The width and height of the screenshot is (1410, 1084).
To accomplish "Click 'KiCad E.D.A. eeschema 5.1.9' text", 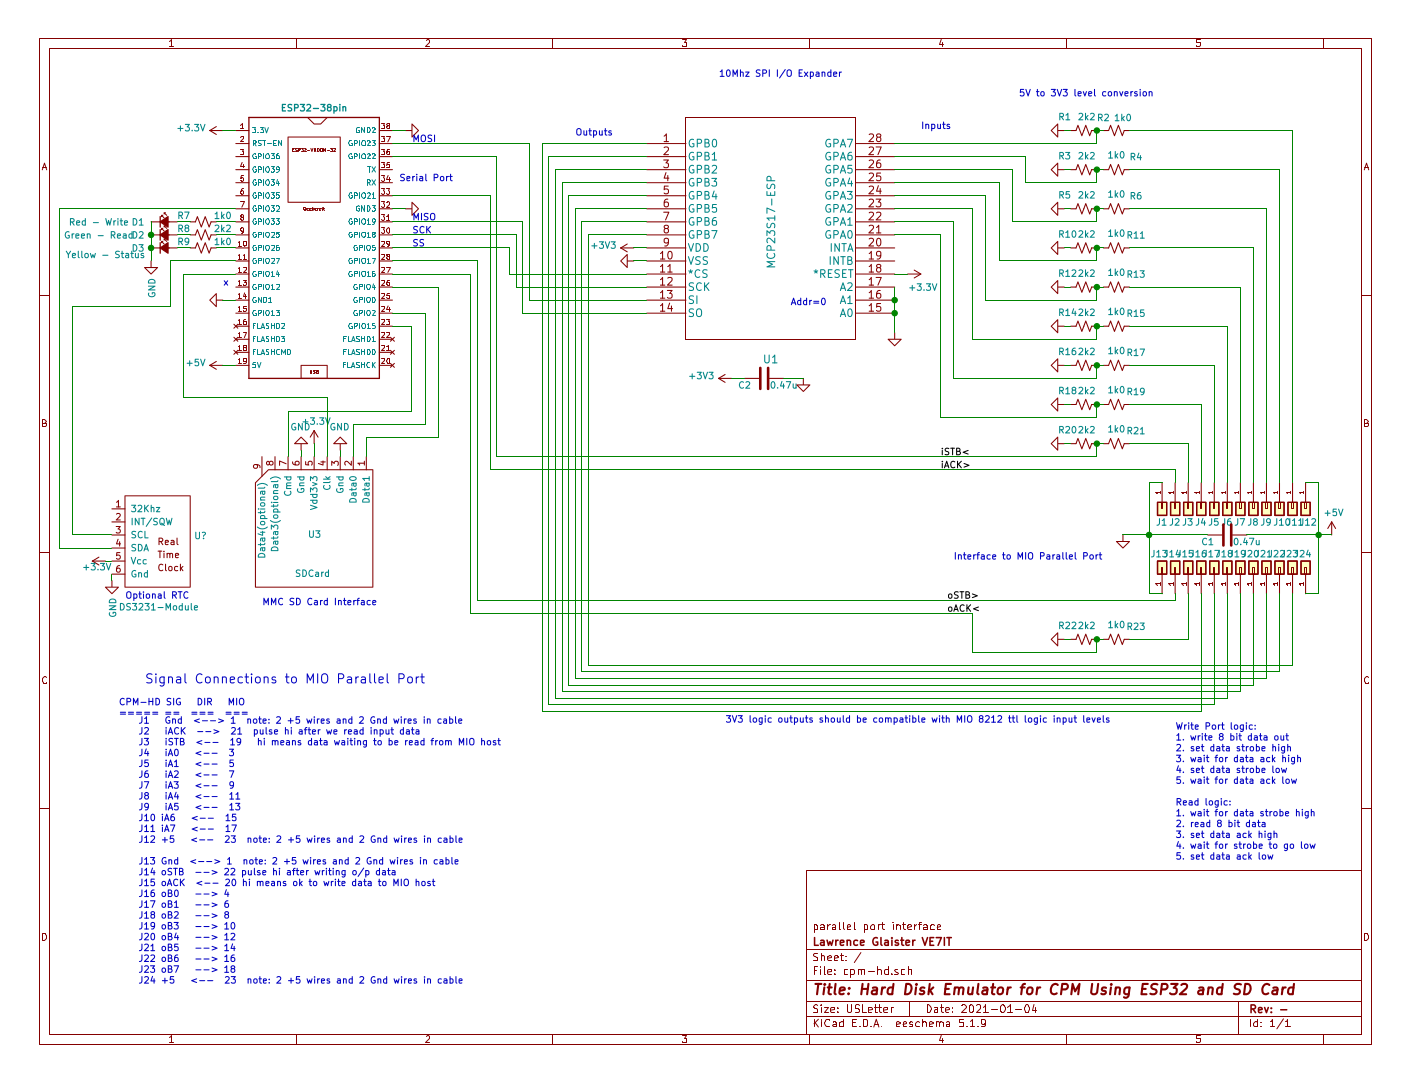I will pos(899,1023).
